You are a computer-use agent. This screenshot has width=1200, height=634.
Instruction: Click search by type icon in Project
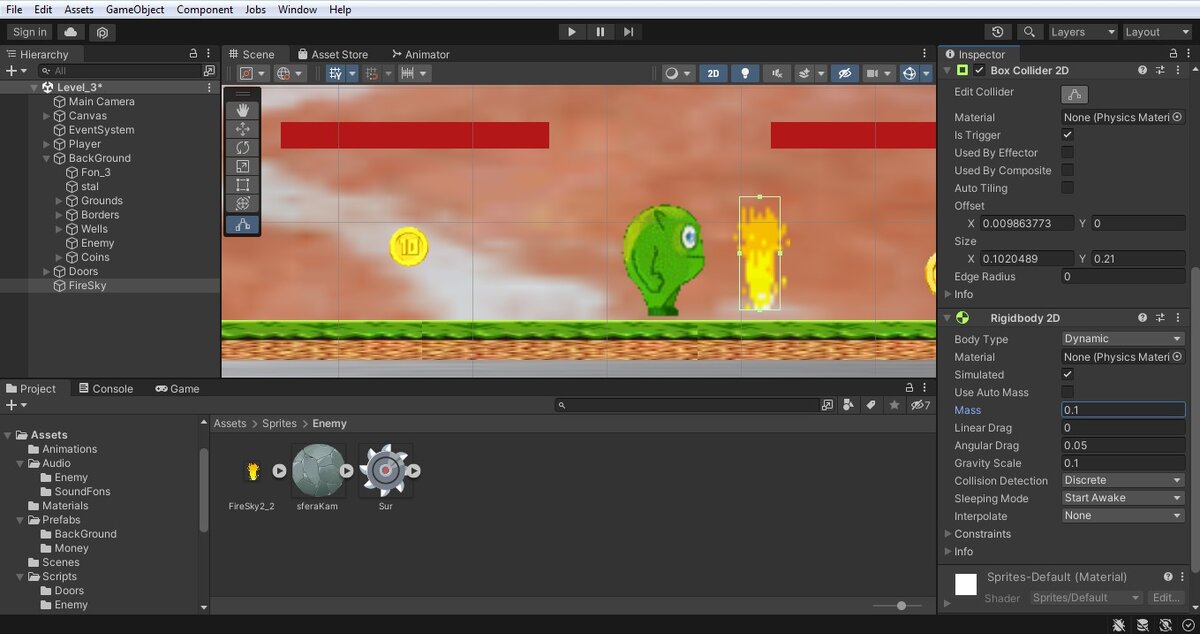coord(848,405)
